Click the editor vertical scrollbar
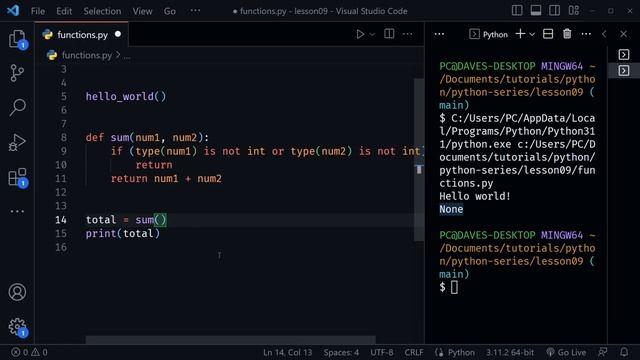The image size is (640, 360). coord(419,159)
